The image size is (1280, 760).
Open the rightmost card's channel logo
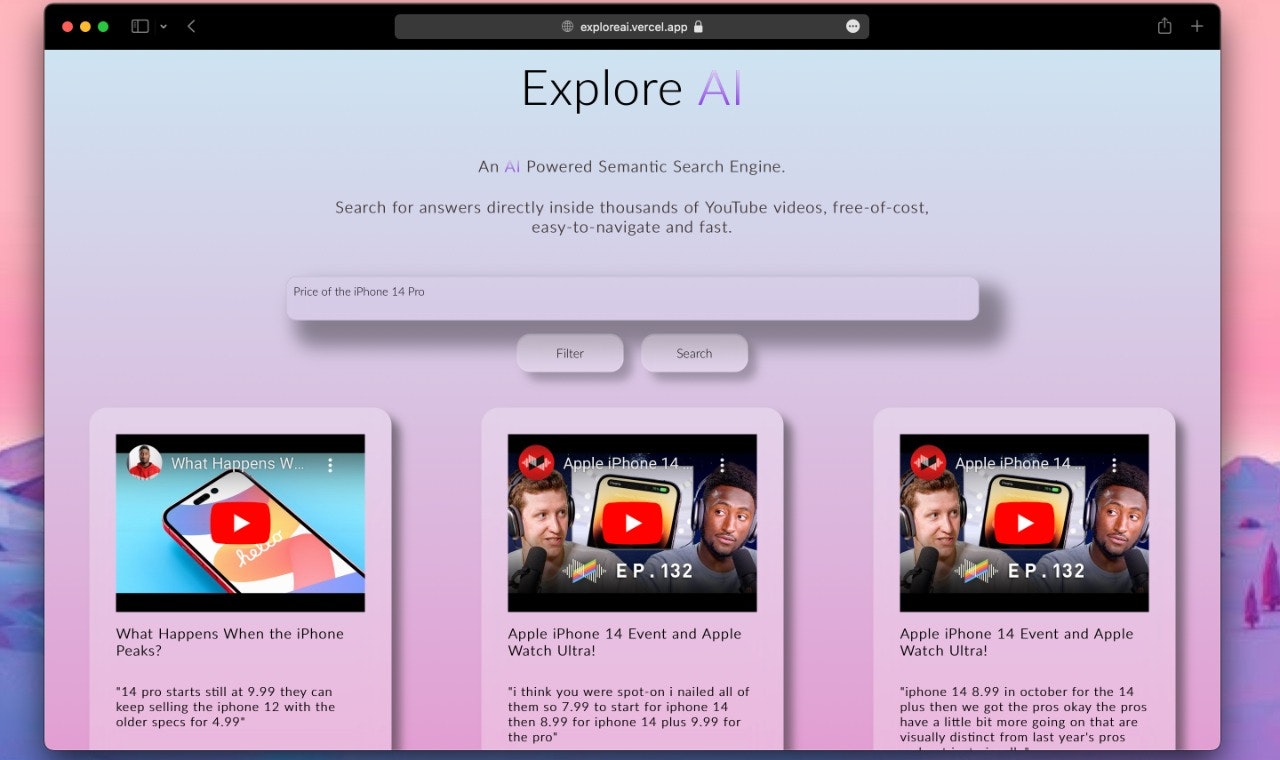point(929,463)
